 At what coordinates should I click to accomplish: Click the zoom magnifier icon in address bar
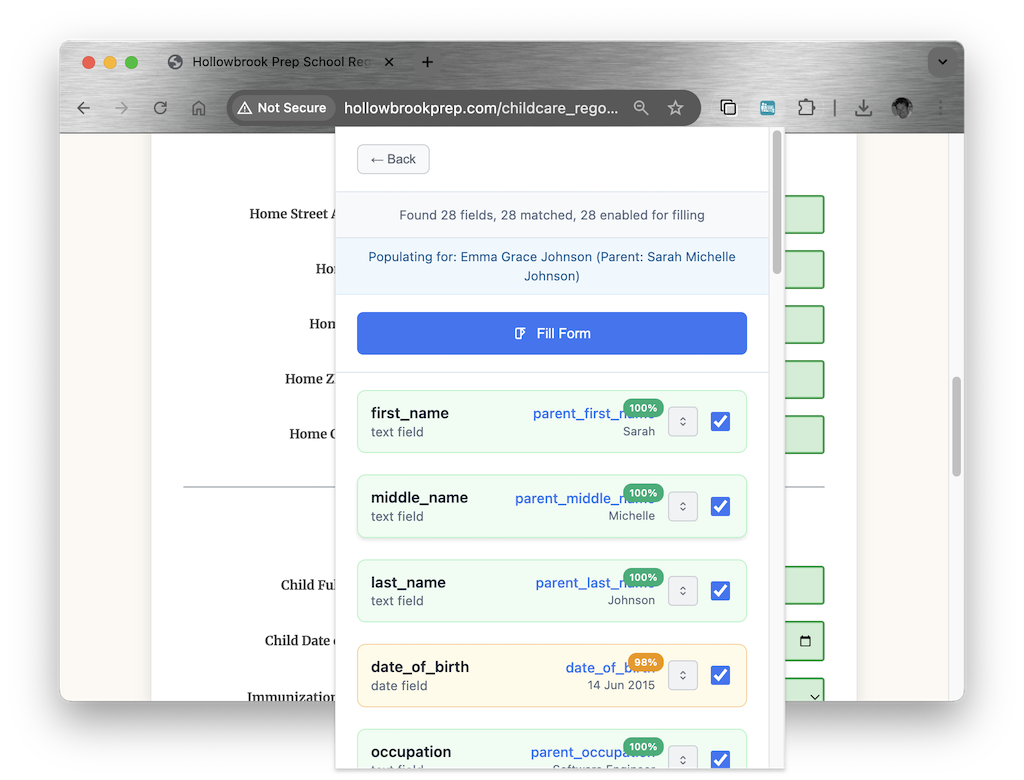(641, 107)
